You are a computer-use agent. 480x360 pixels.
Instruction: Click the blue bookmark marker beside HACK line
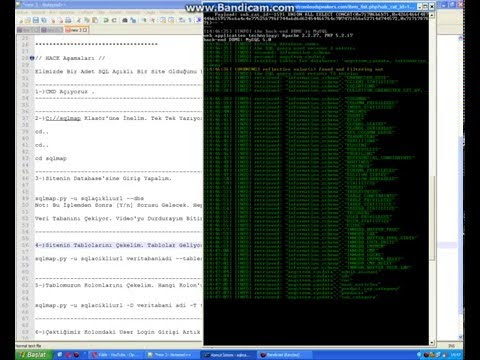point(32,58)
